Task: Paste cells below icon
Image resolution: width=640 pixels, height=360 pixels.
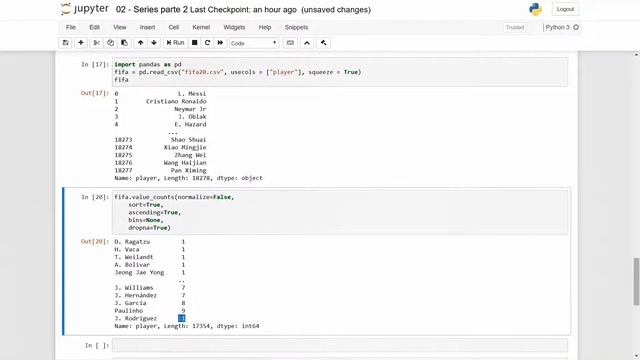Action: 124,43
